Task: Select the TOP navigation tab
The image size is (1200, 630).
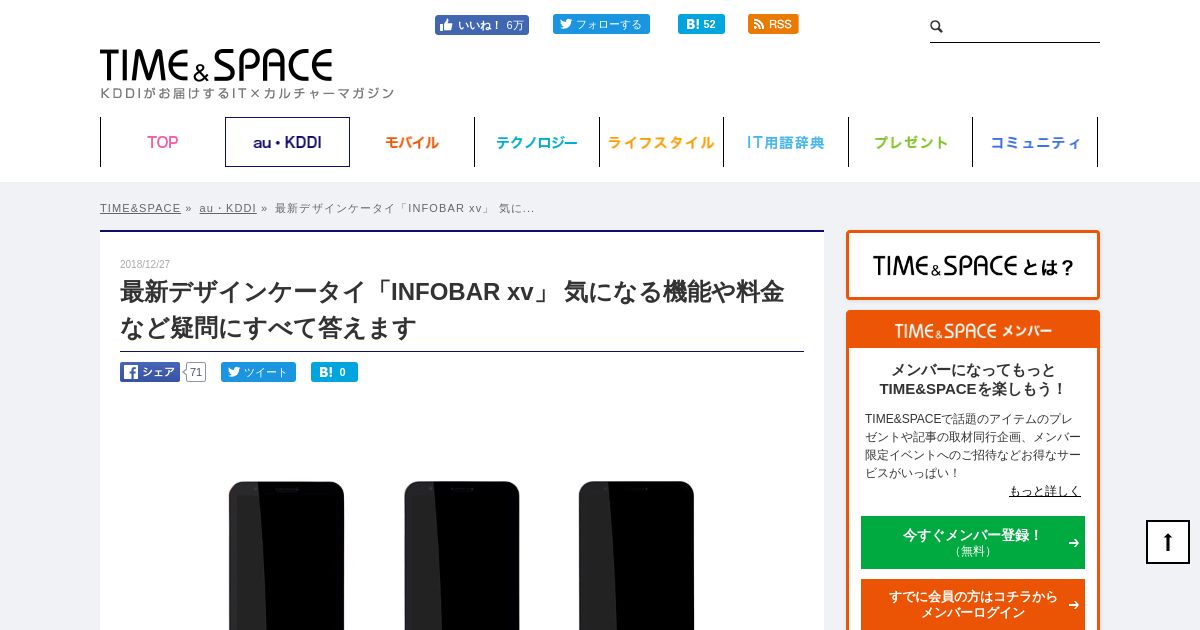Action: pos(163,142)
